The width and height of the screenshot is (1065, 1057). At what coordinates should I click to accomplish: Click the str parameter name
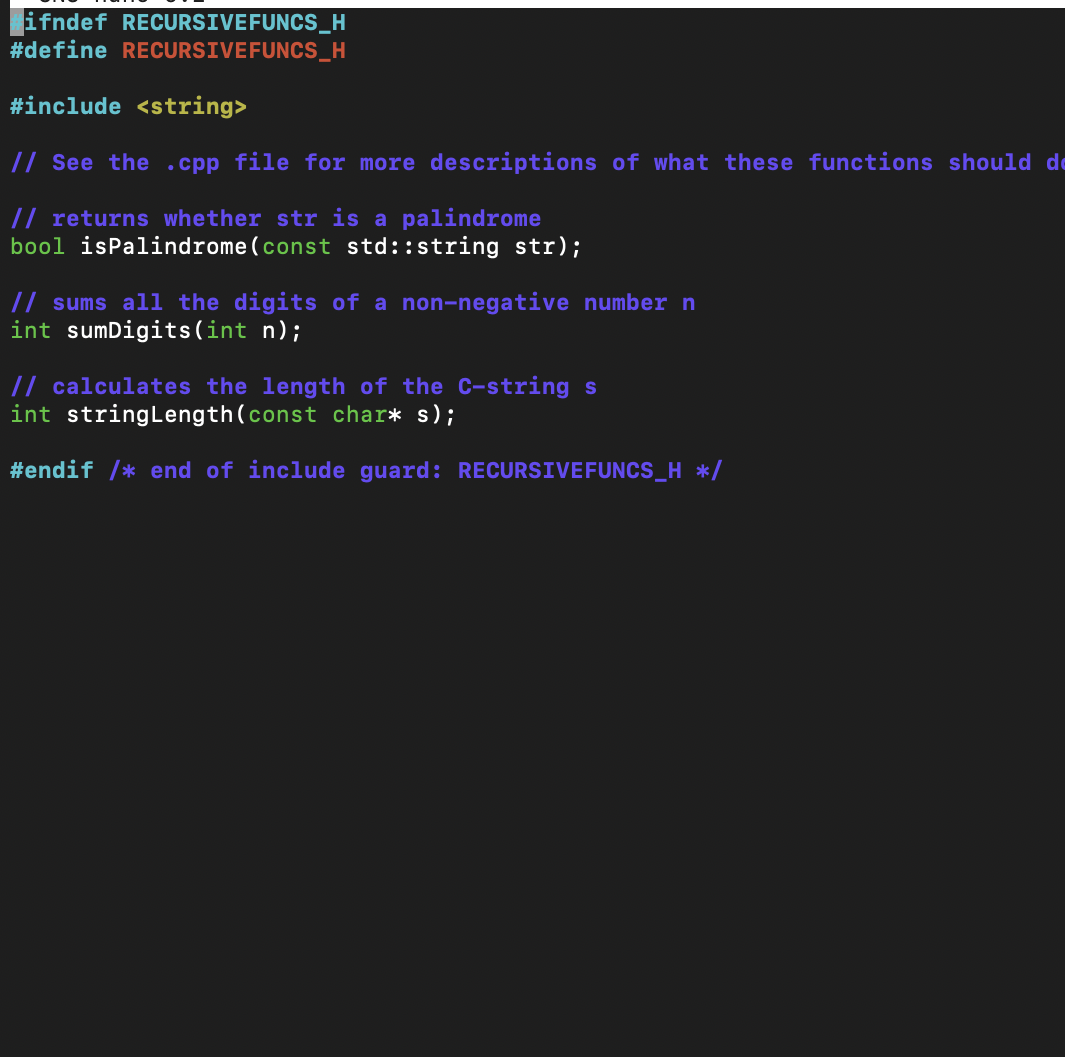[537, 246]
